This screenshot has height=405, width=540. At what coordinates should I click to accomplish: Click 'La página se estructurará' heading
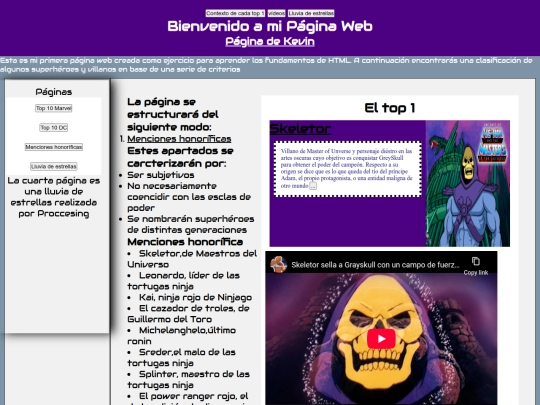click(x=173, y=114)
